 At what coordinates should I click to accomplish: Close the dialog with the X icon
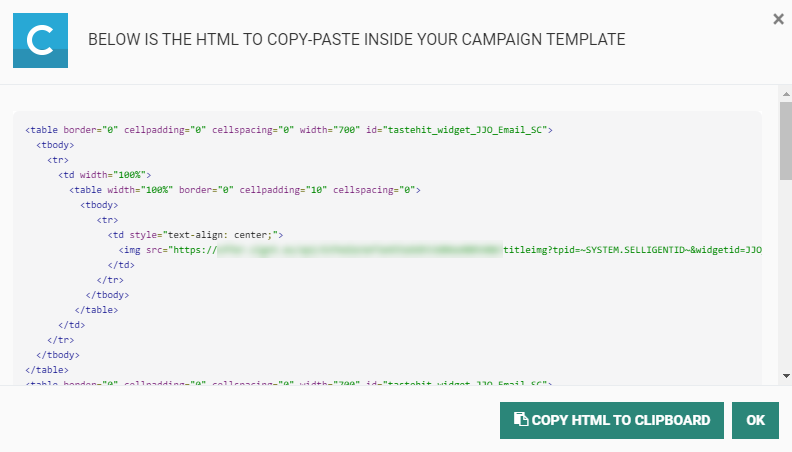tap(778, 18)
